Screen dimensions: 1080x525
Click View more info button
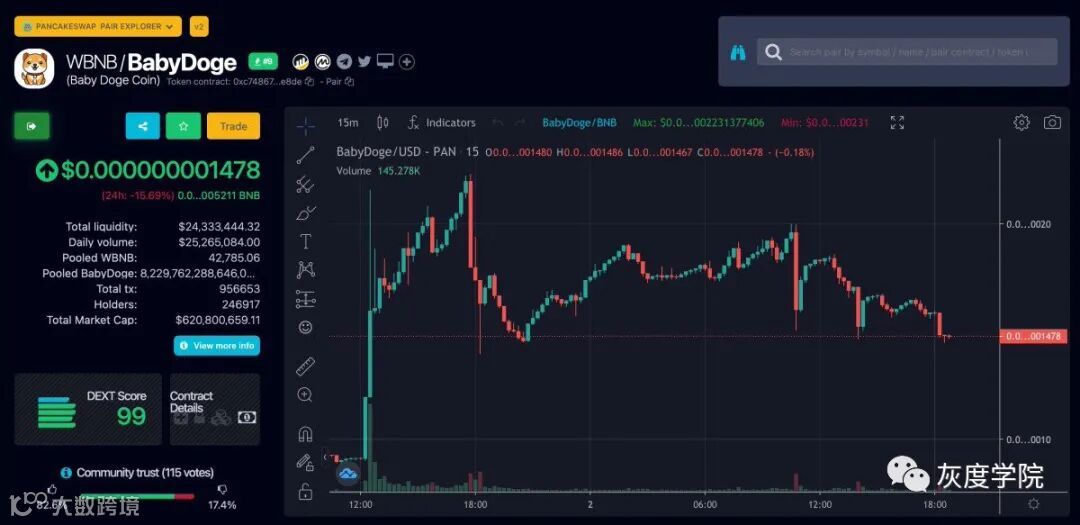(x=217, y=345)
